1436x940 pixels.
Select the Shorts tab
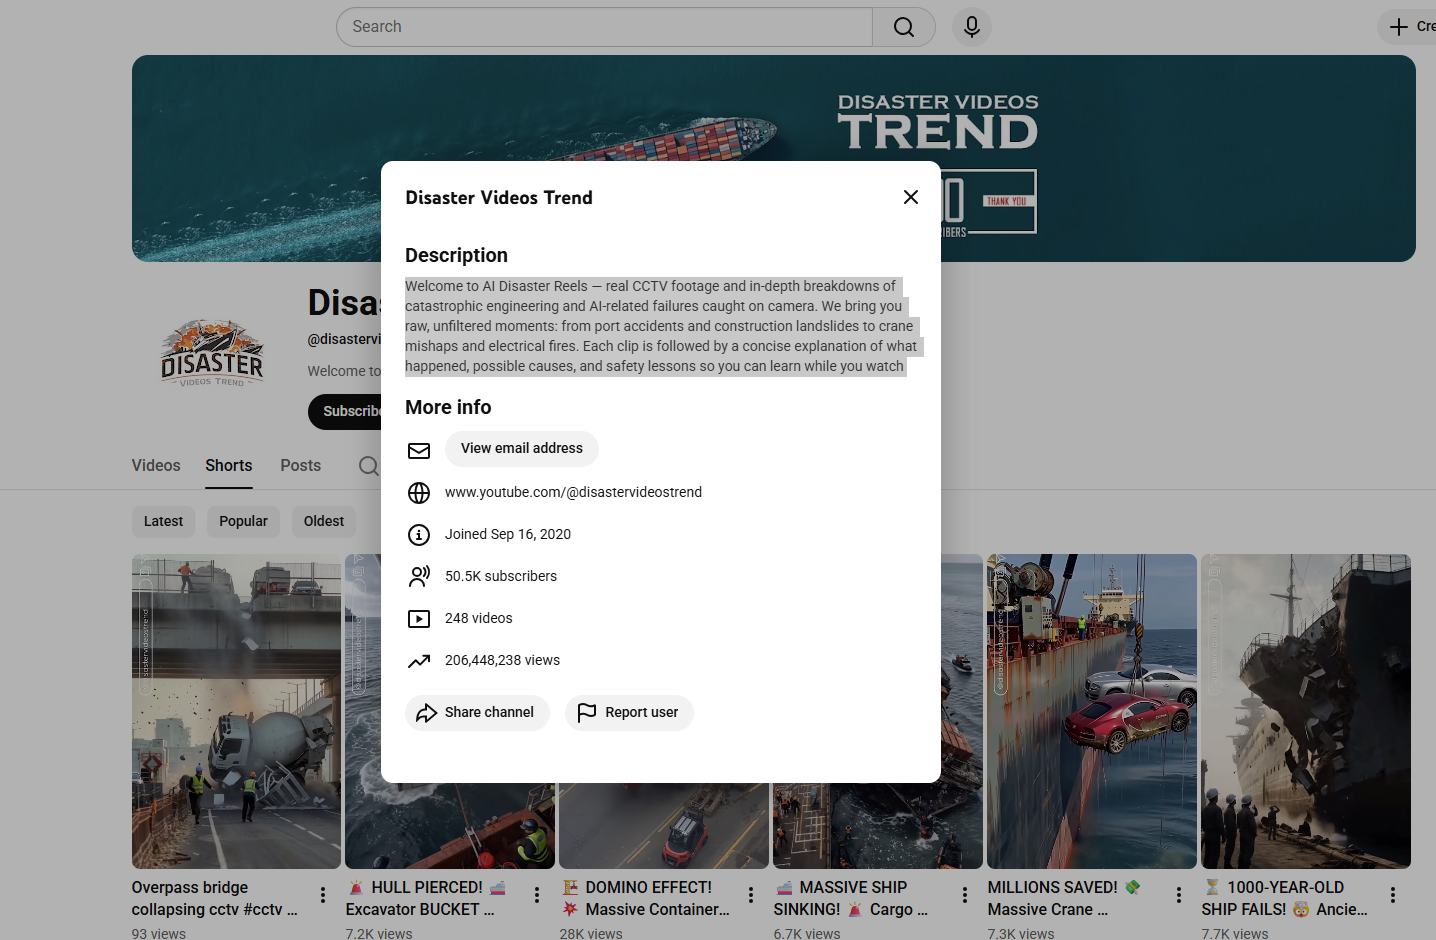[228, 466]
